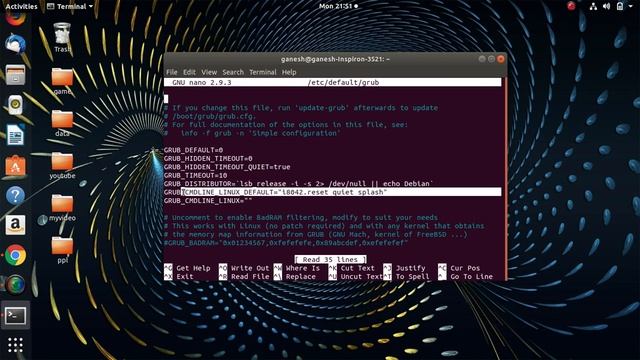
Task: Click the volume icon in top bar
Action: pyautogui.click(x=607, y=6)
